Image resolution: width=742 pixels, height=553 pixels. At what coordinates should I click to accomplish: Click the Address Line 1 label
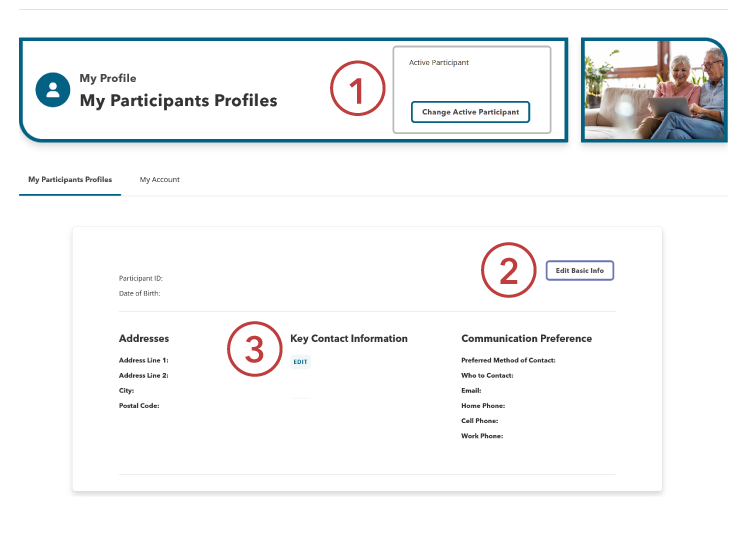coord(144,360)
